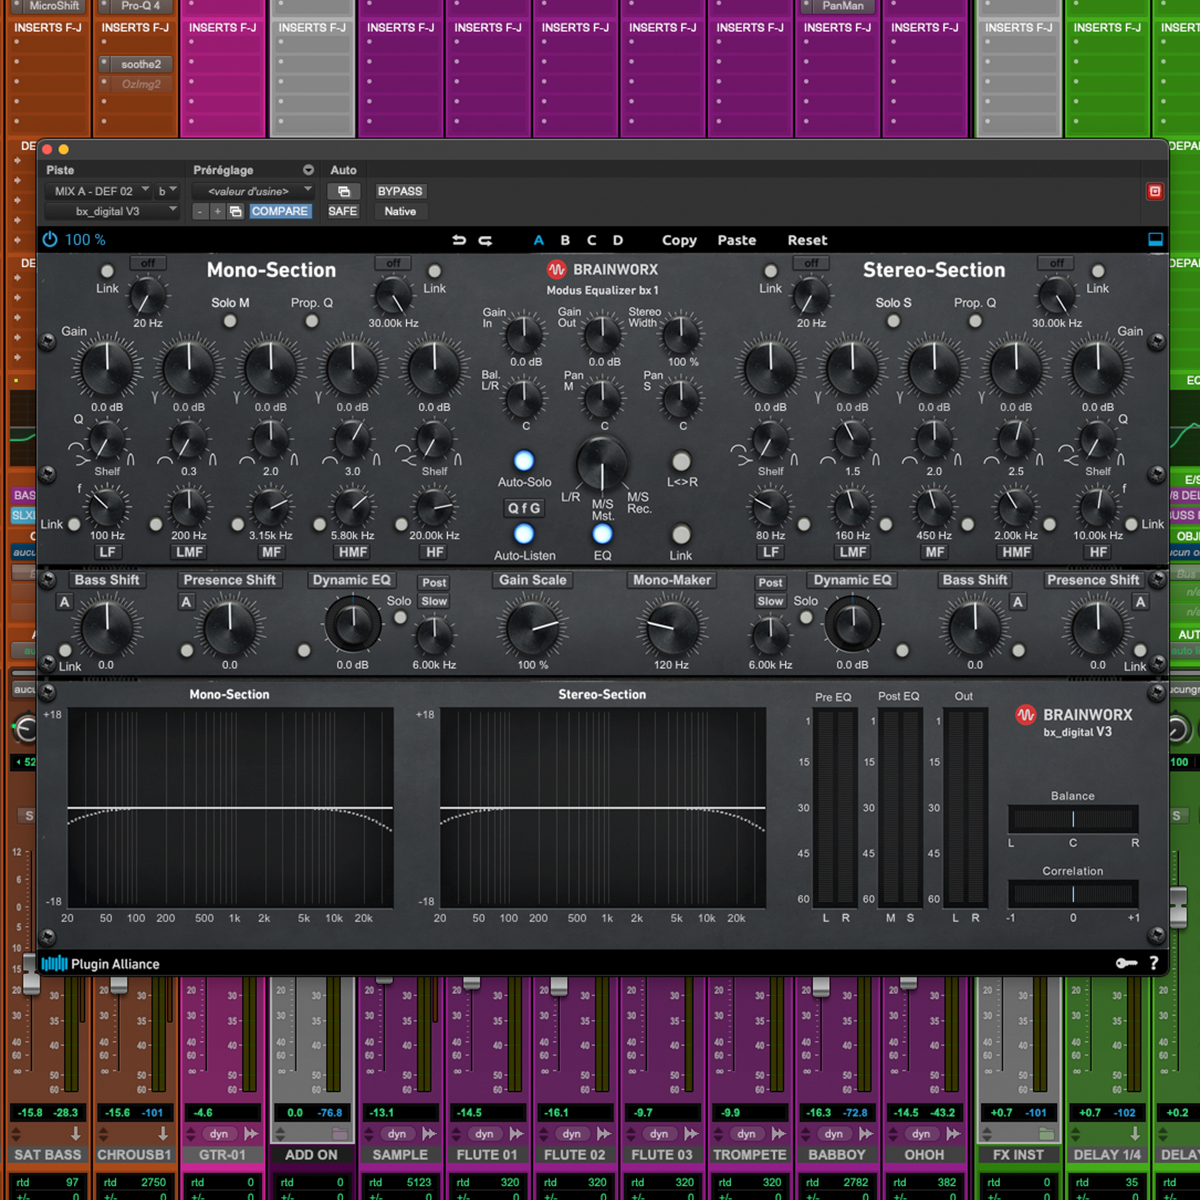Click the automation enable icon under Auto

[343, 191]
